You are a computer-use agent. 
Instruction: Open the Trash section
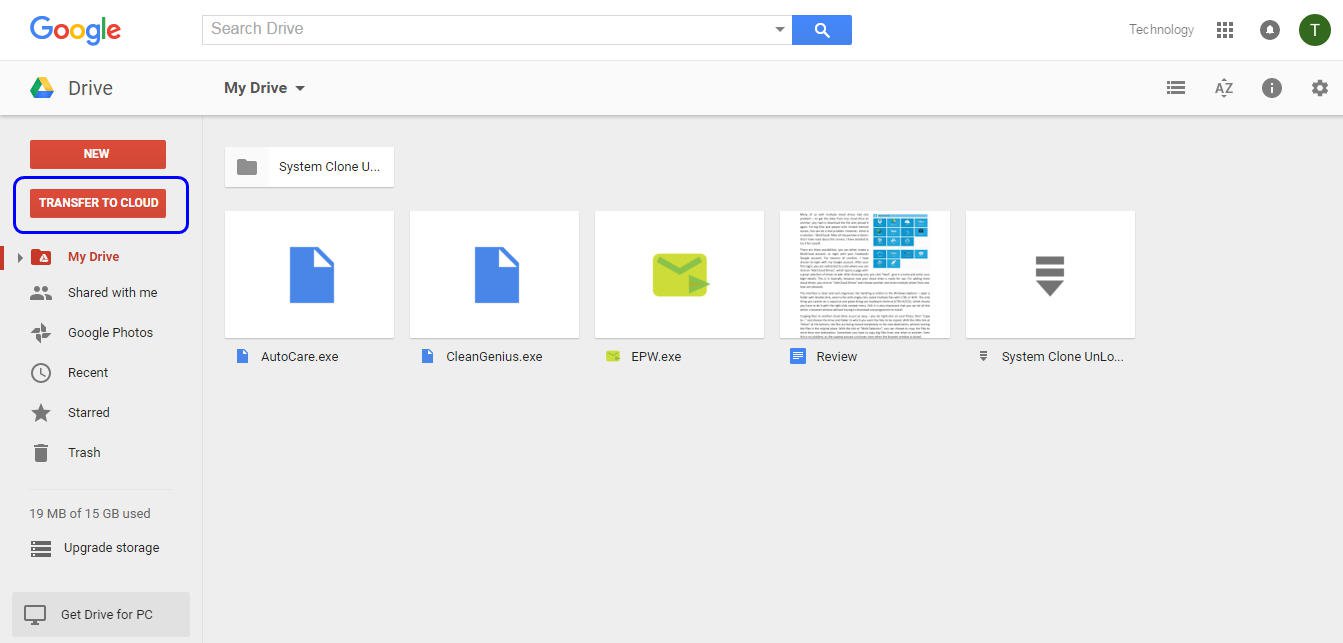(84, 453)
